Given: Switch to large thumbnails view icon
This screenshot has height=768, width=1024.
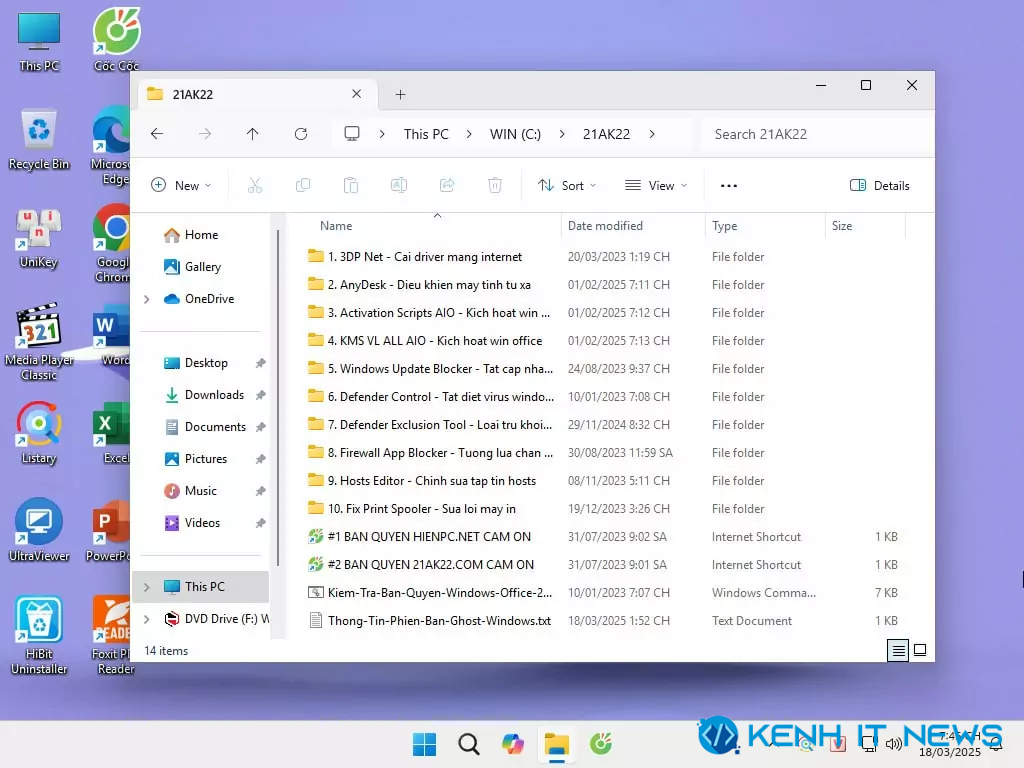Looking at the screenshot, I should coord(920,650).
